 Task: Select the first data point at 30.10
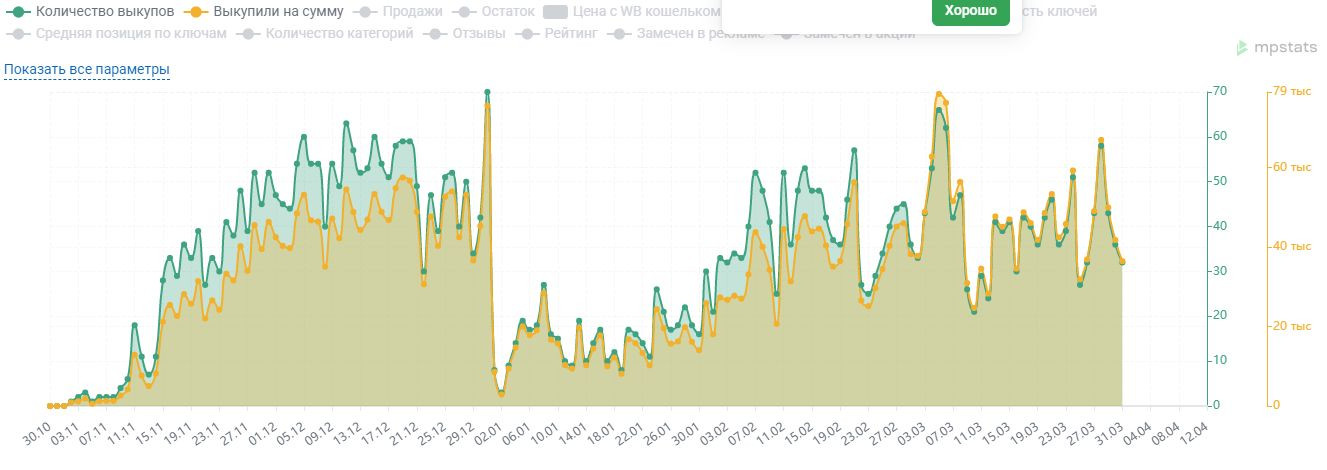(50, 405)
